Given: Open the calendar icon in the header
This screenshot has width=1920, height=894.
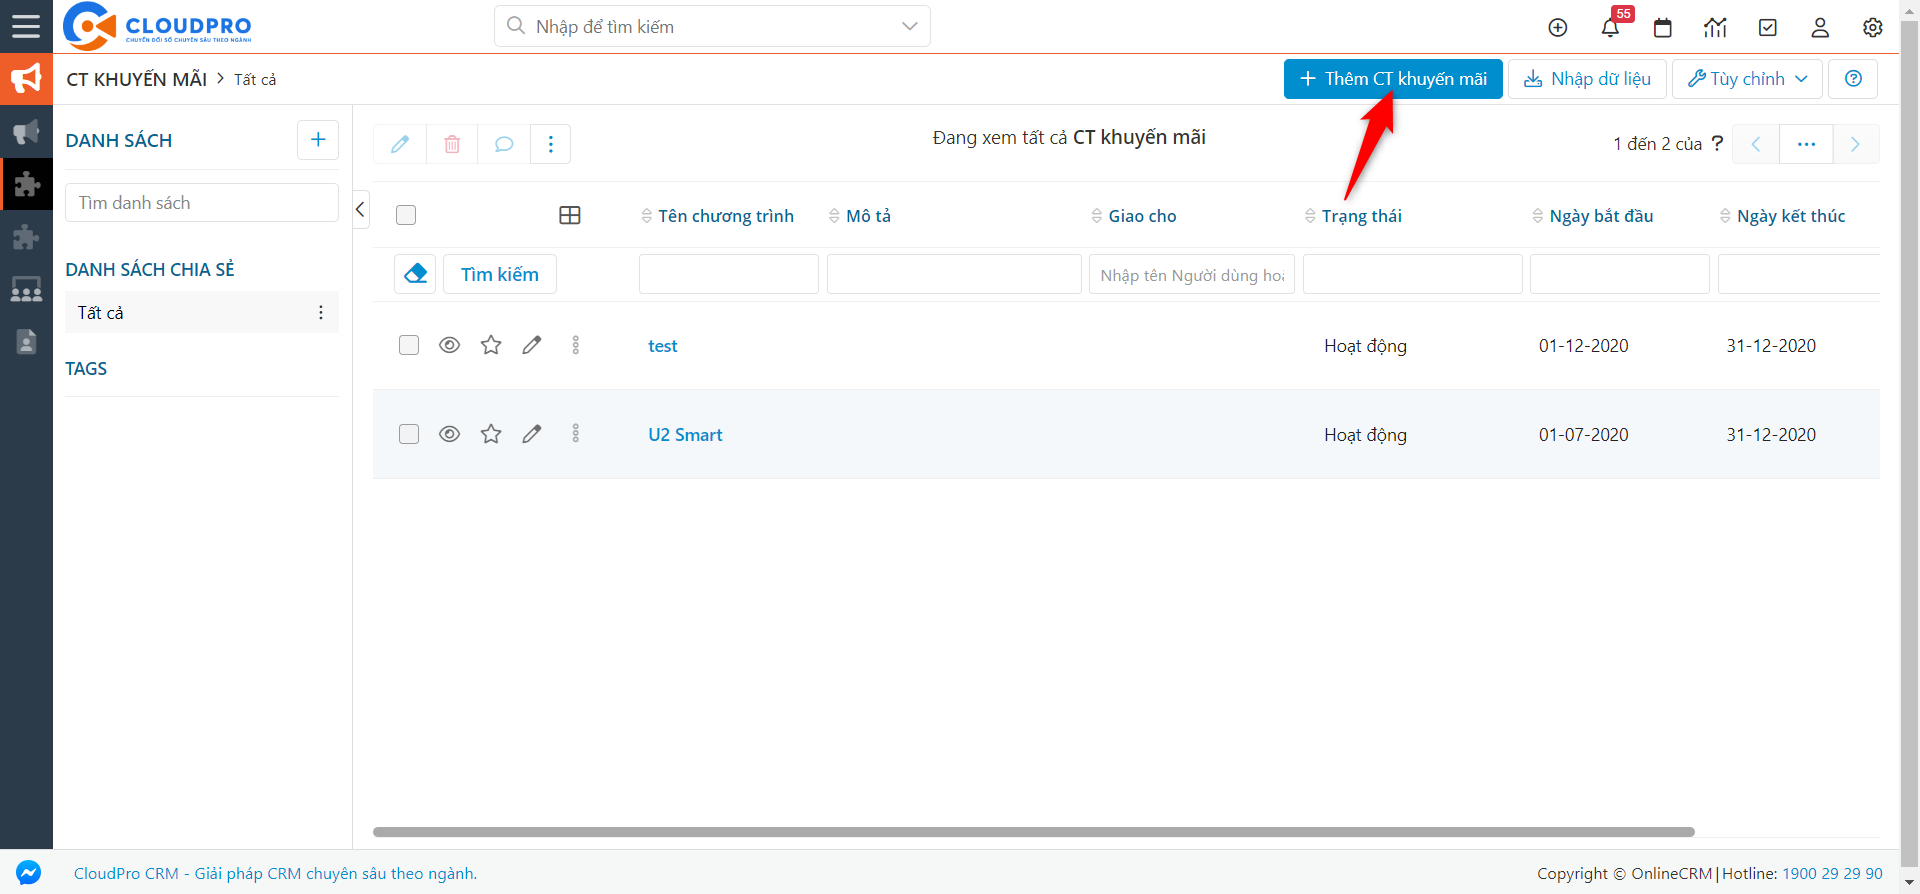Looking at the screenshot, I should point(1663,28).
